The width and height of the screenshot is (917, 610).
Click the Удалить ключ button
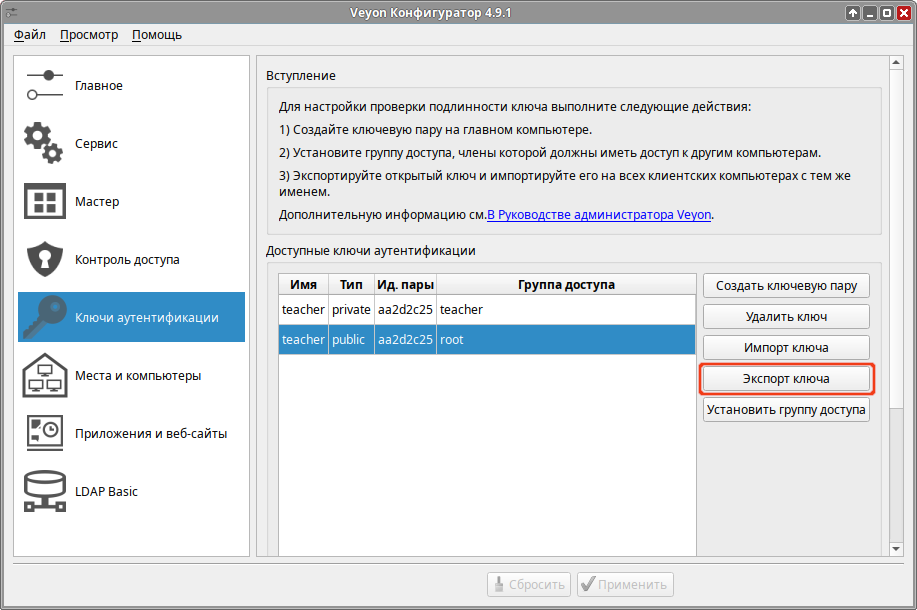(x=786, y=316)
